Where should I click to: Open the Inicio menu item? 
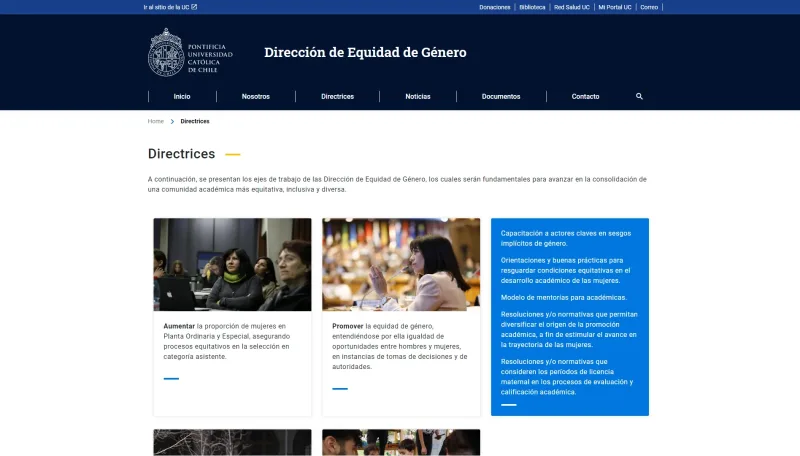tap(182, 96)
